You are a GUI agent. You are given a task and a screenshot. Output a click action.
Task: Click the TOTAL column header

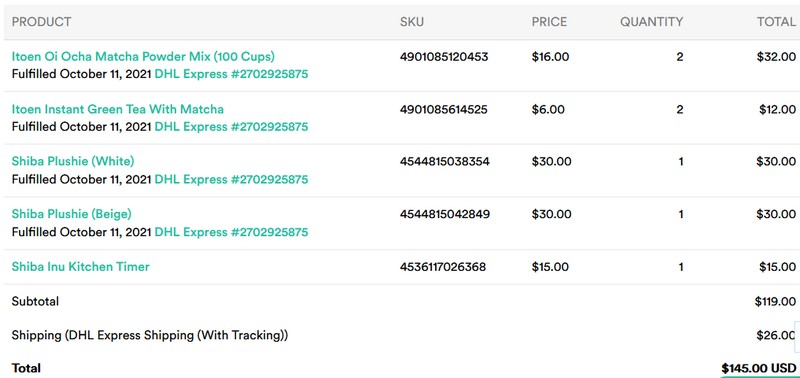[x=776, y=22]
